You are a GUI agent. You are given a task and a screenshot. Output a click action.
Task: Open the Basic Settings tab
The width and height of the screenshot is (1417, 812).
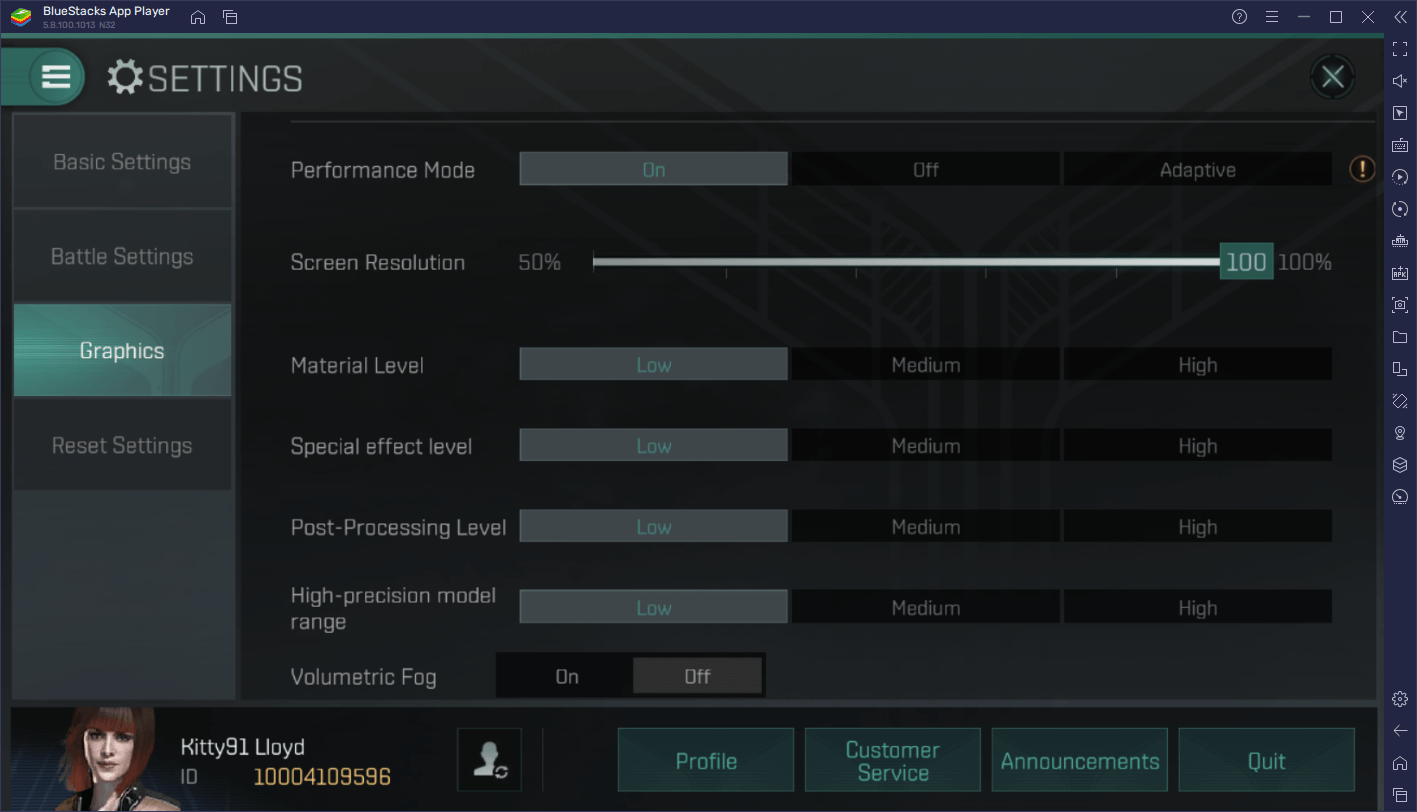click(x=122, y=162)
